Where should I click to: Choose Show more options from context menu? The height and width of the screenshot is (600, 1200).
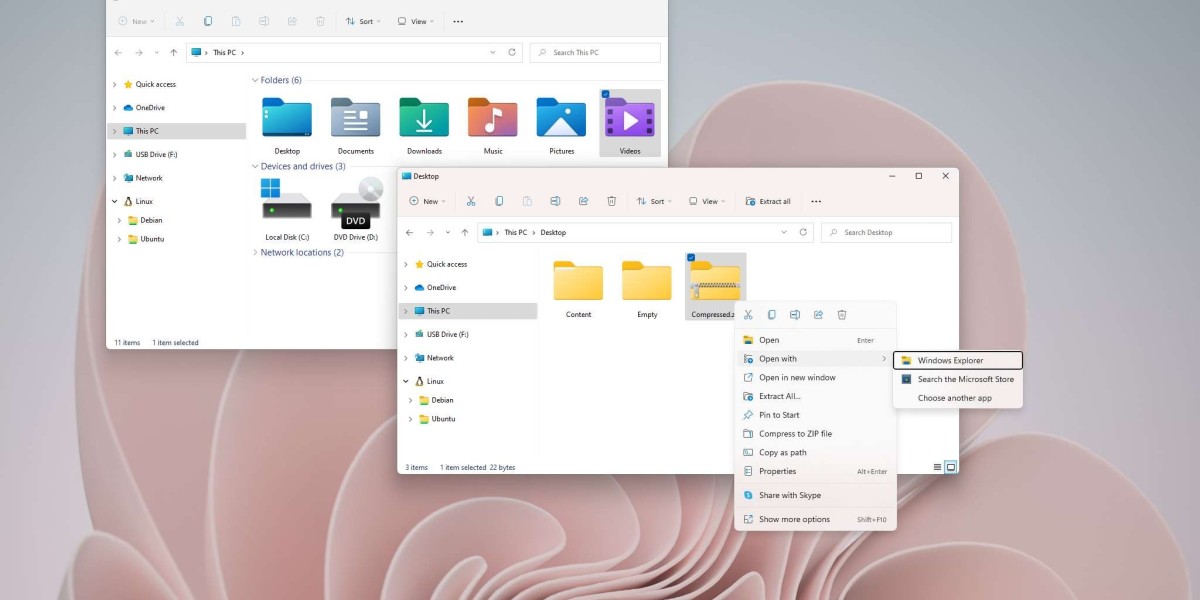point(815,519)
